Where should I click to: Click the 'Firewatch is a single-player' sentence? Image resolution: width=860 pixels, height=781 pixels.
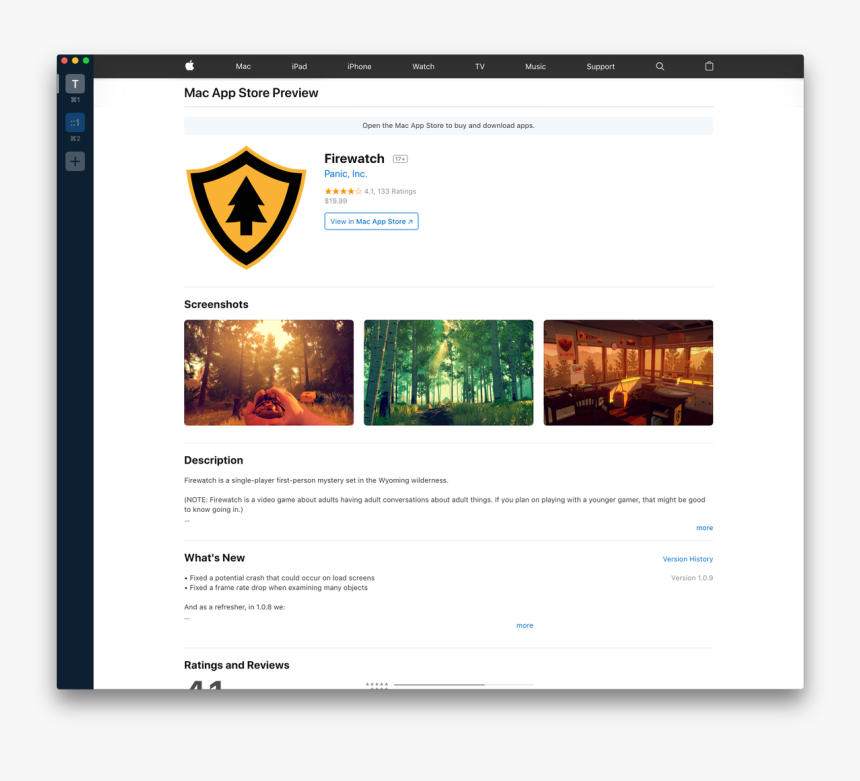[316, 480]
